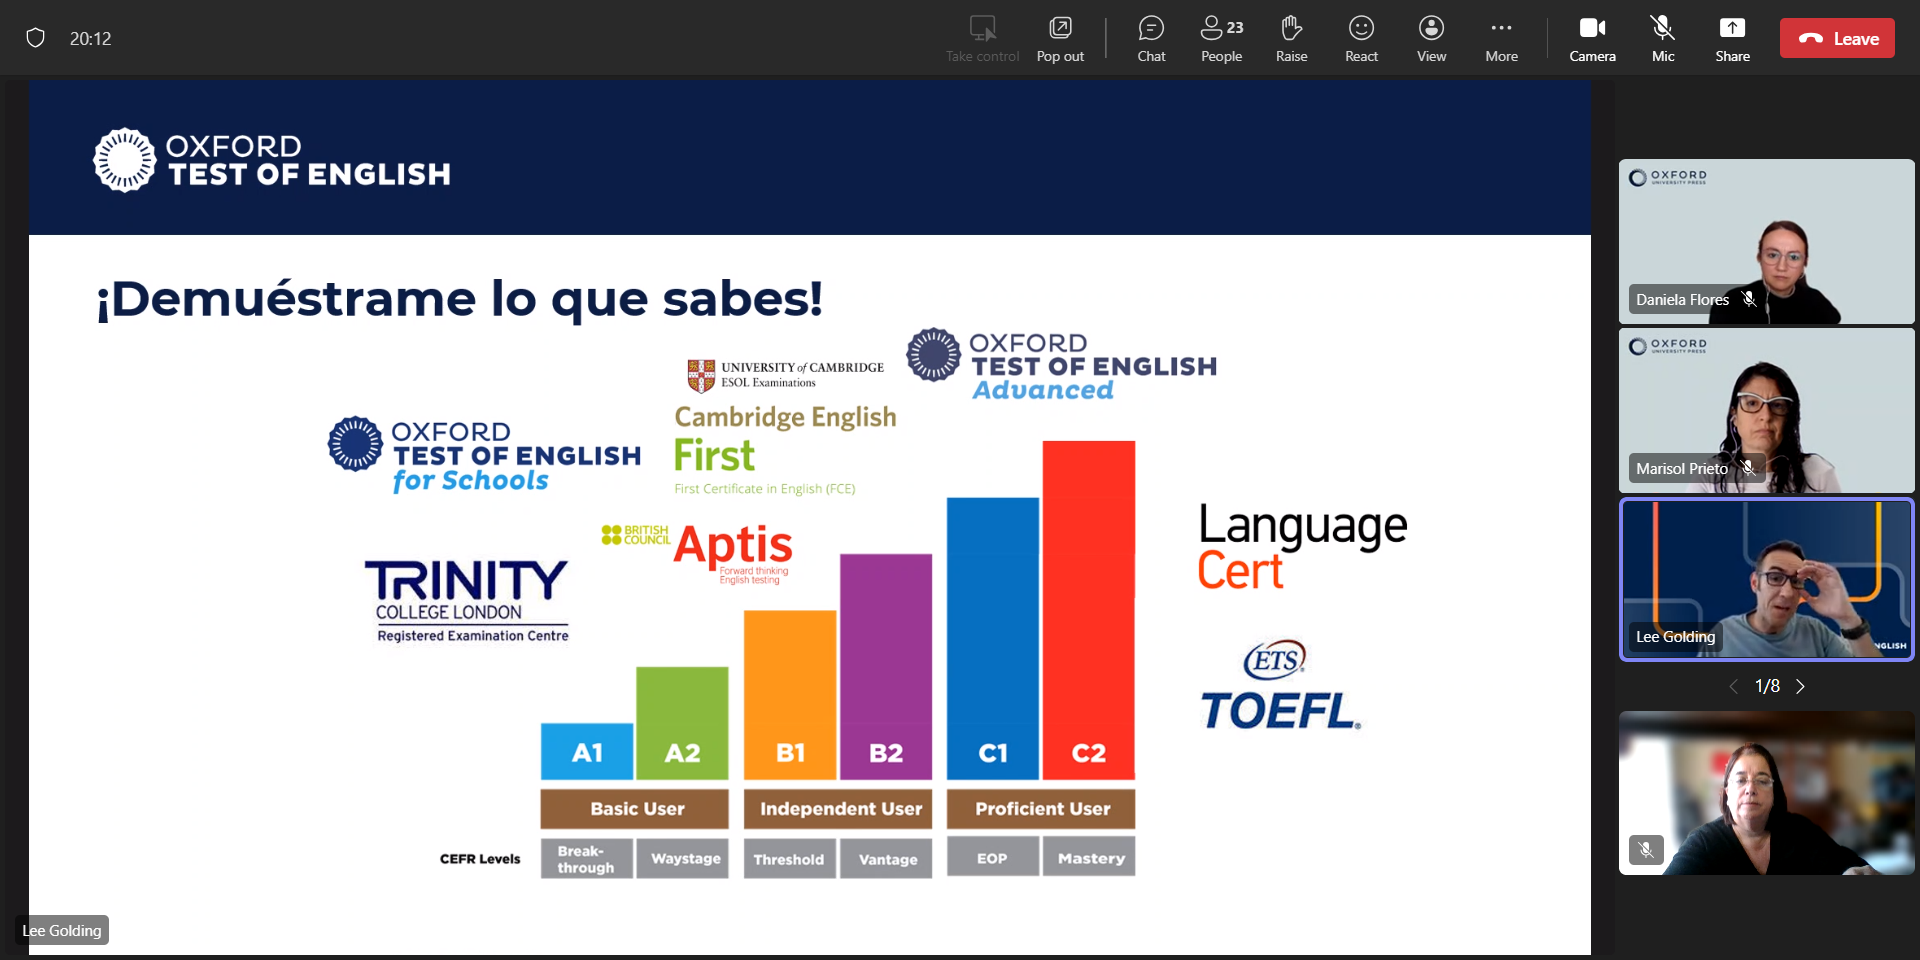Image resolution: width=1920 pixels, height=960 pixels.
Task: Pop out the shared content
Action: (1060, 39)
